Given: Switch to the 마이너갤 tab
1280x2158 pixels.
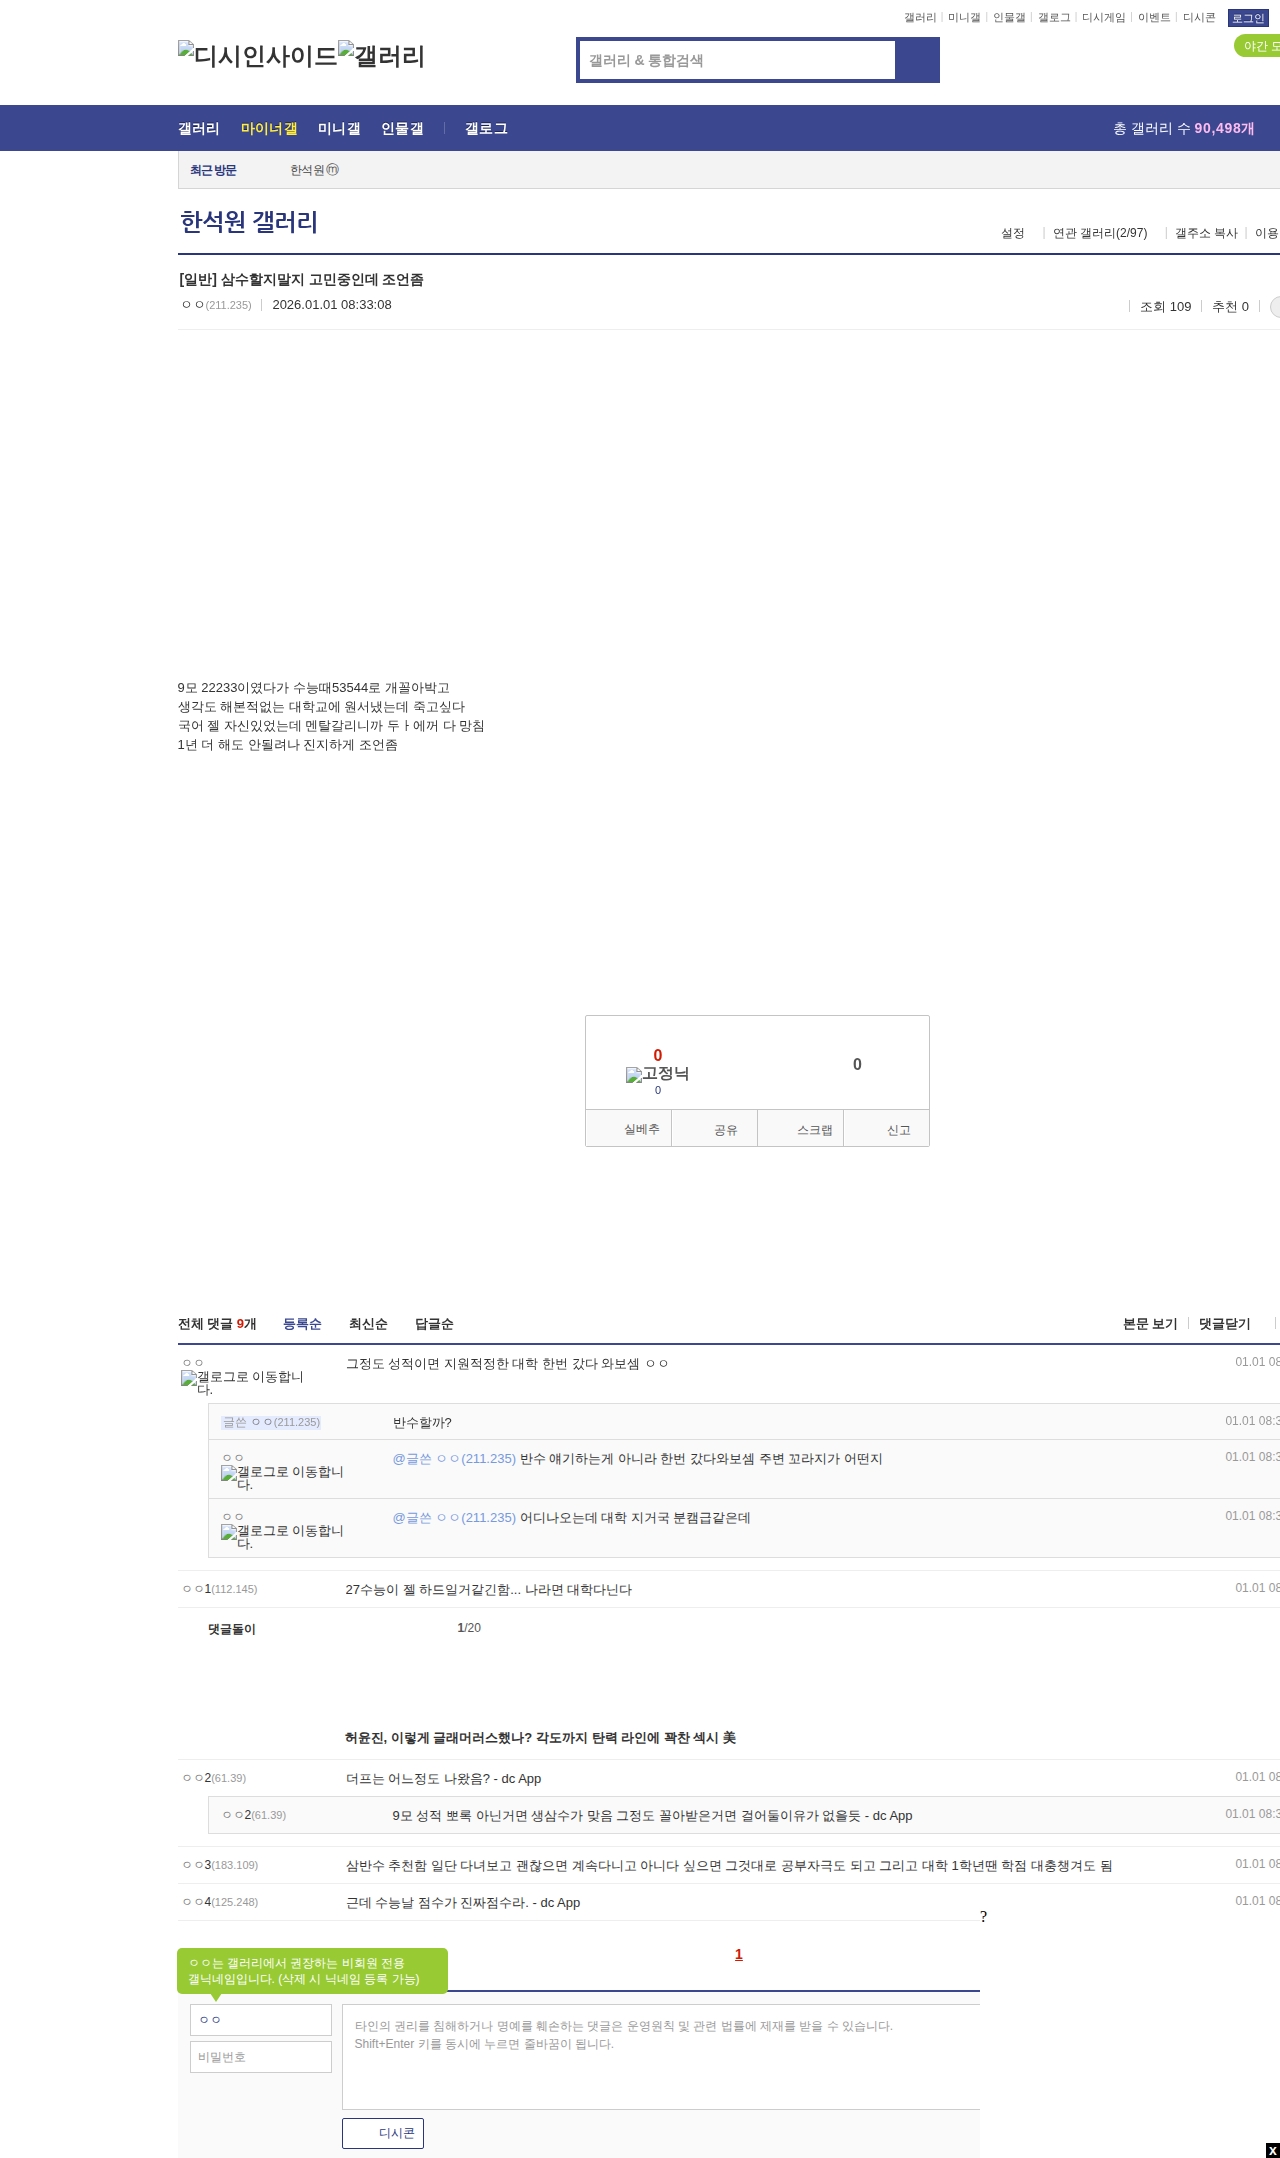Looking at the screenshot, I should click(269, 129).
